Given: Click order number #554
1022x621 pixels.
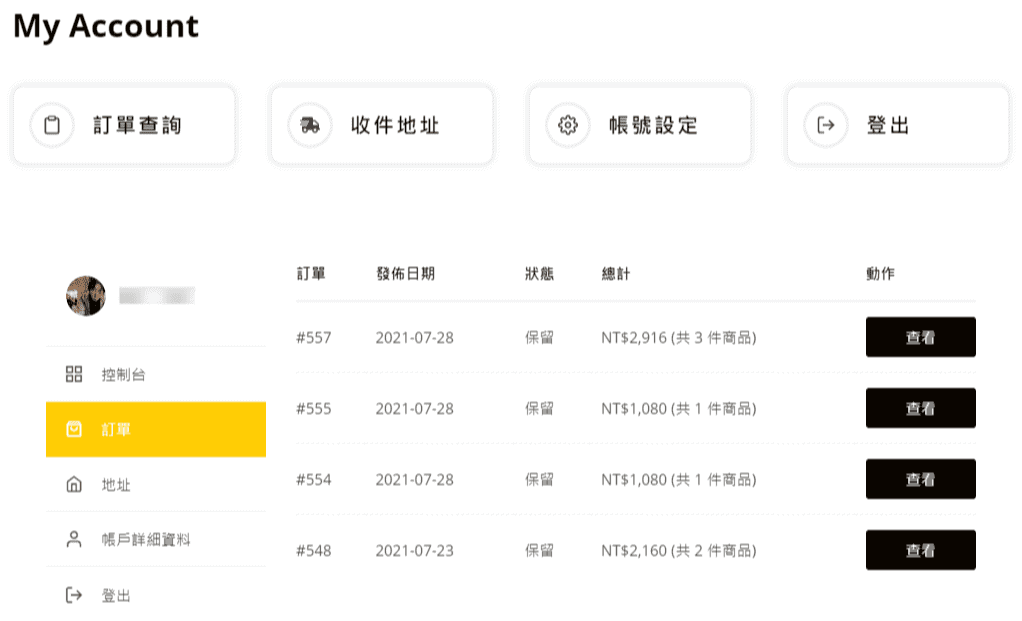Looking at the screenshot, I should point(314,480).
